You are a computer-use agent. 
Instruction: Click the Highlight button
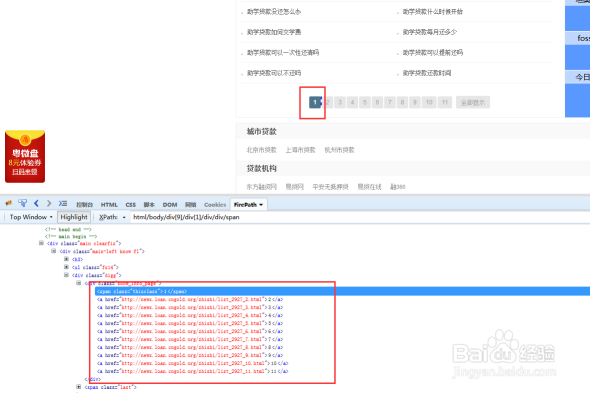tap(74, 217)
